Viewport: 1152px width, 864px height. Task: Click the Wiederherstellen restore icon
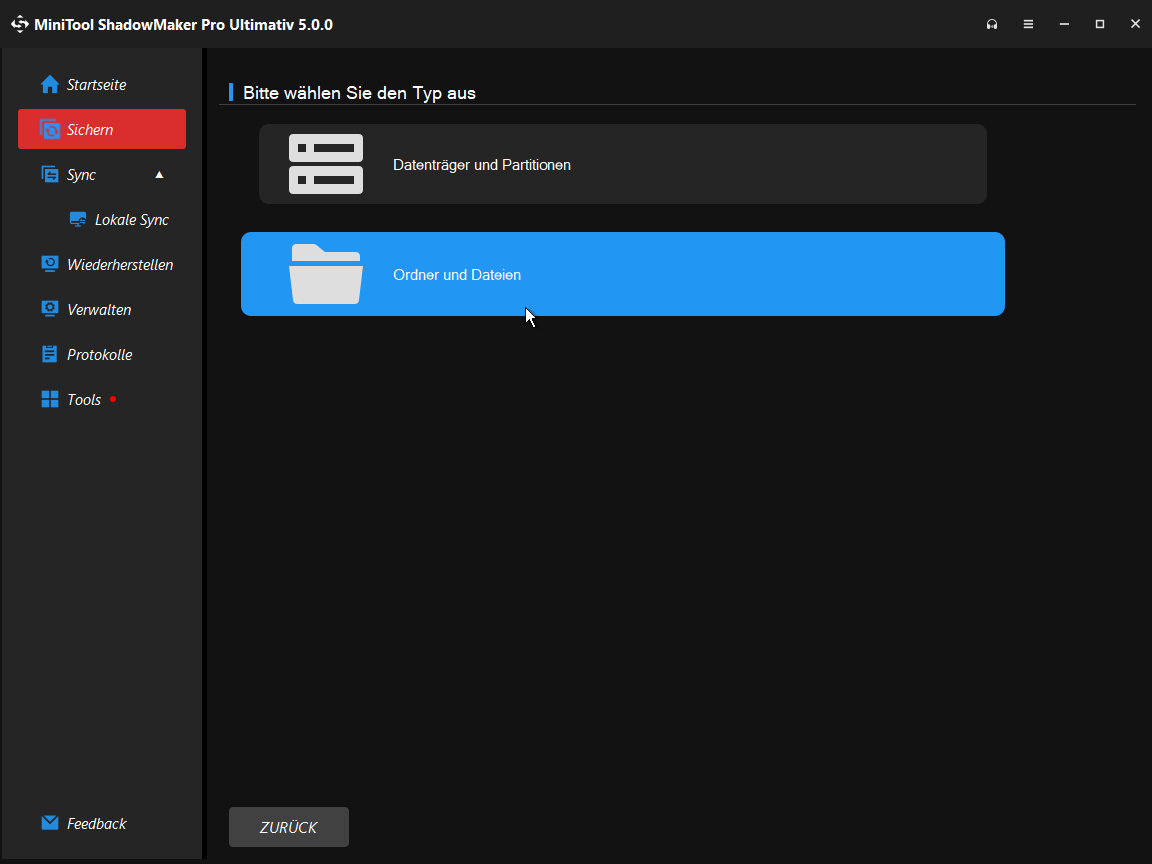point(49,264)
